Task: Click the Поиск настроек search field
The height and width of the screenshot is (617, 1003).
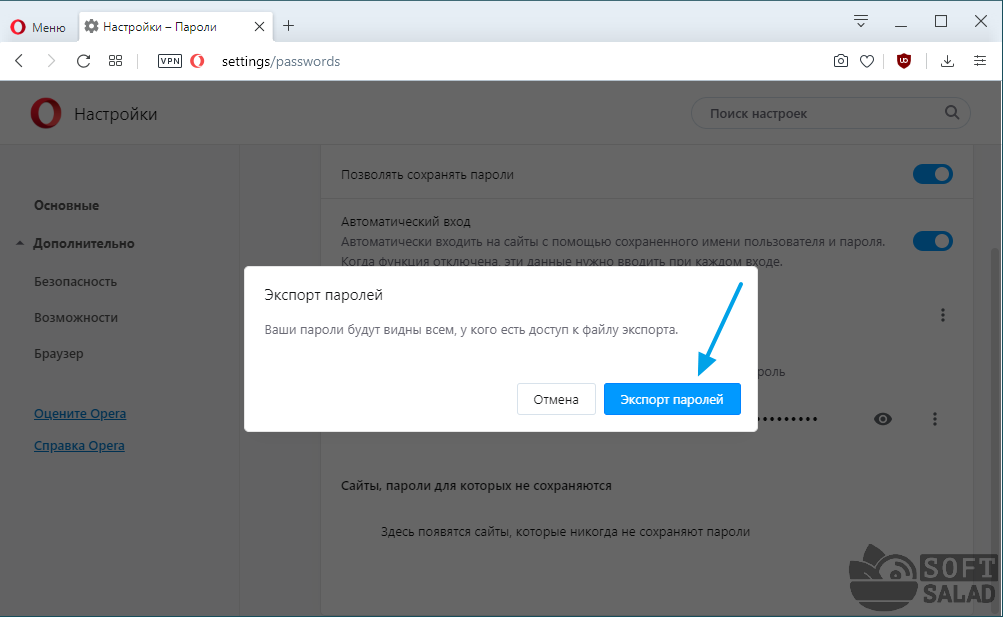Action: (831, 113)
